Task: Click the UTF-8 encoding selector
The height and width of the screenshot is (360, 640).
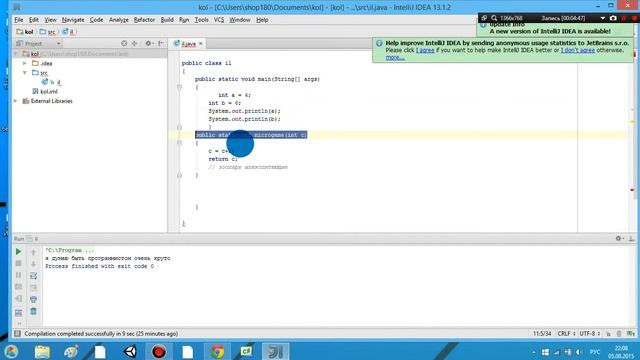Action: 590,333
